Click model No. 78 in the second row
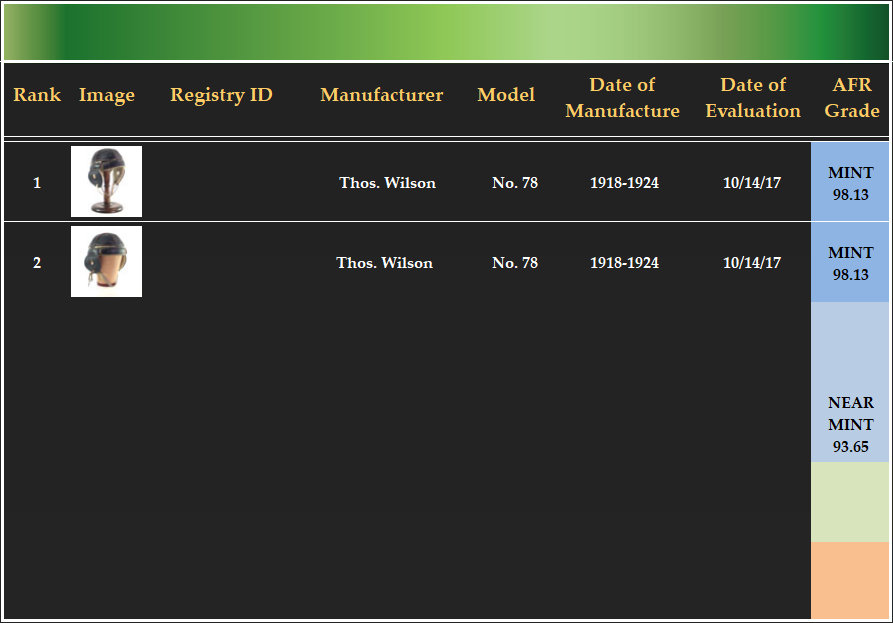The image size is (893, 623). [515, 263]
